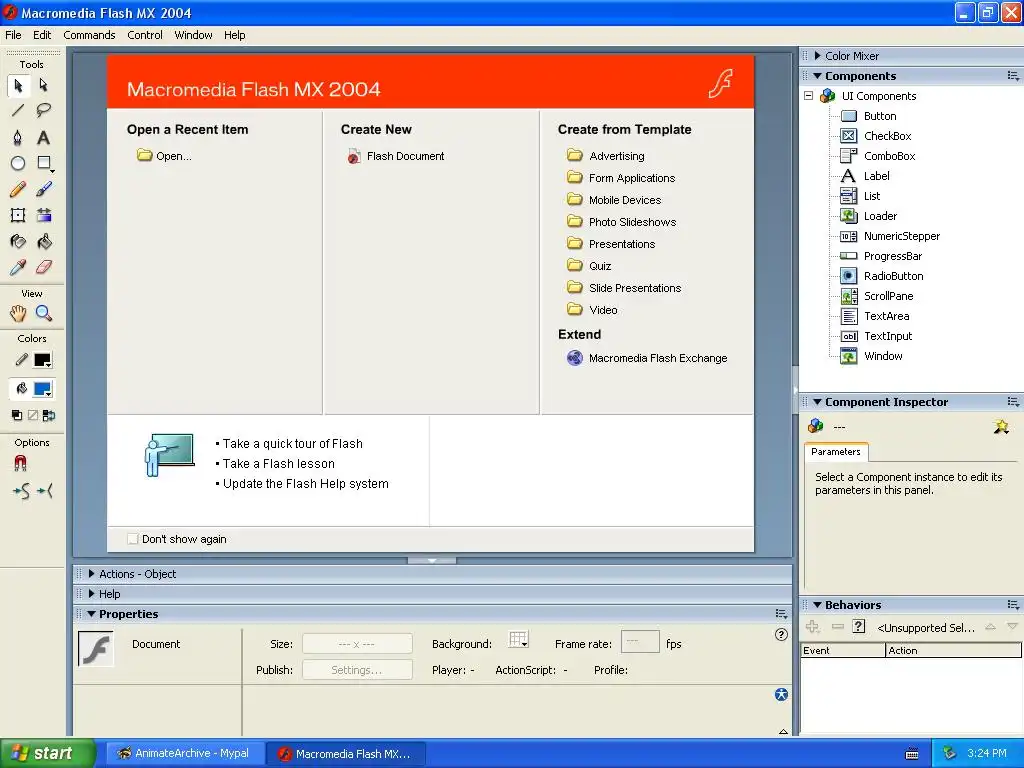Click the Swap Colors icon
Viewport: 1024px width, 768px height.
click(x=49, y=415)
